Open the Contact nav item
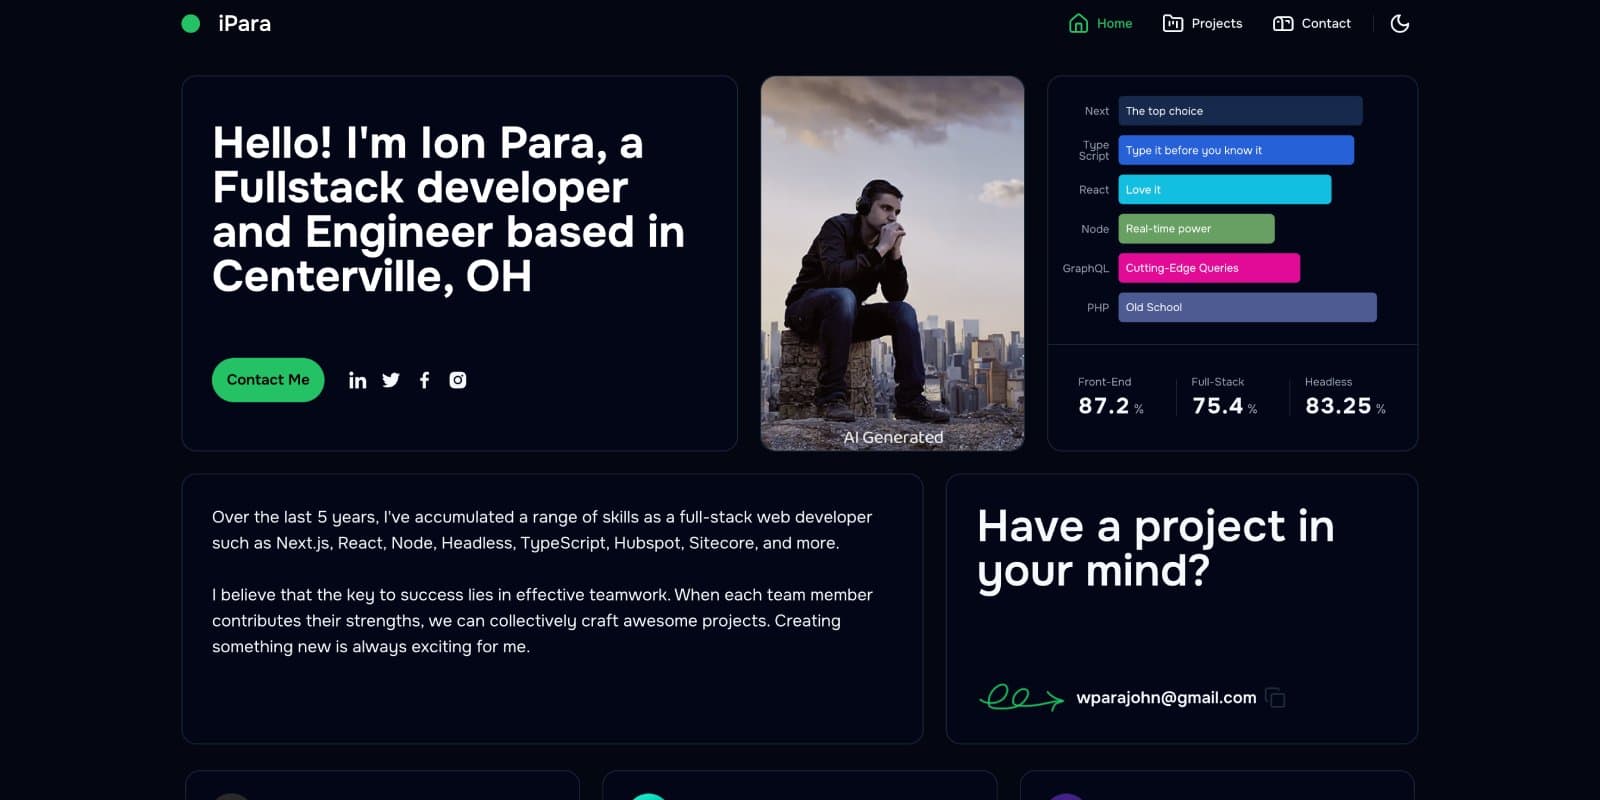 (x=1312, y=23)
